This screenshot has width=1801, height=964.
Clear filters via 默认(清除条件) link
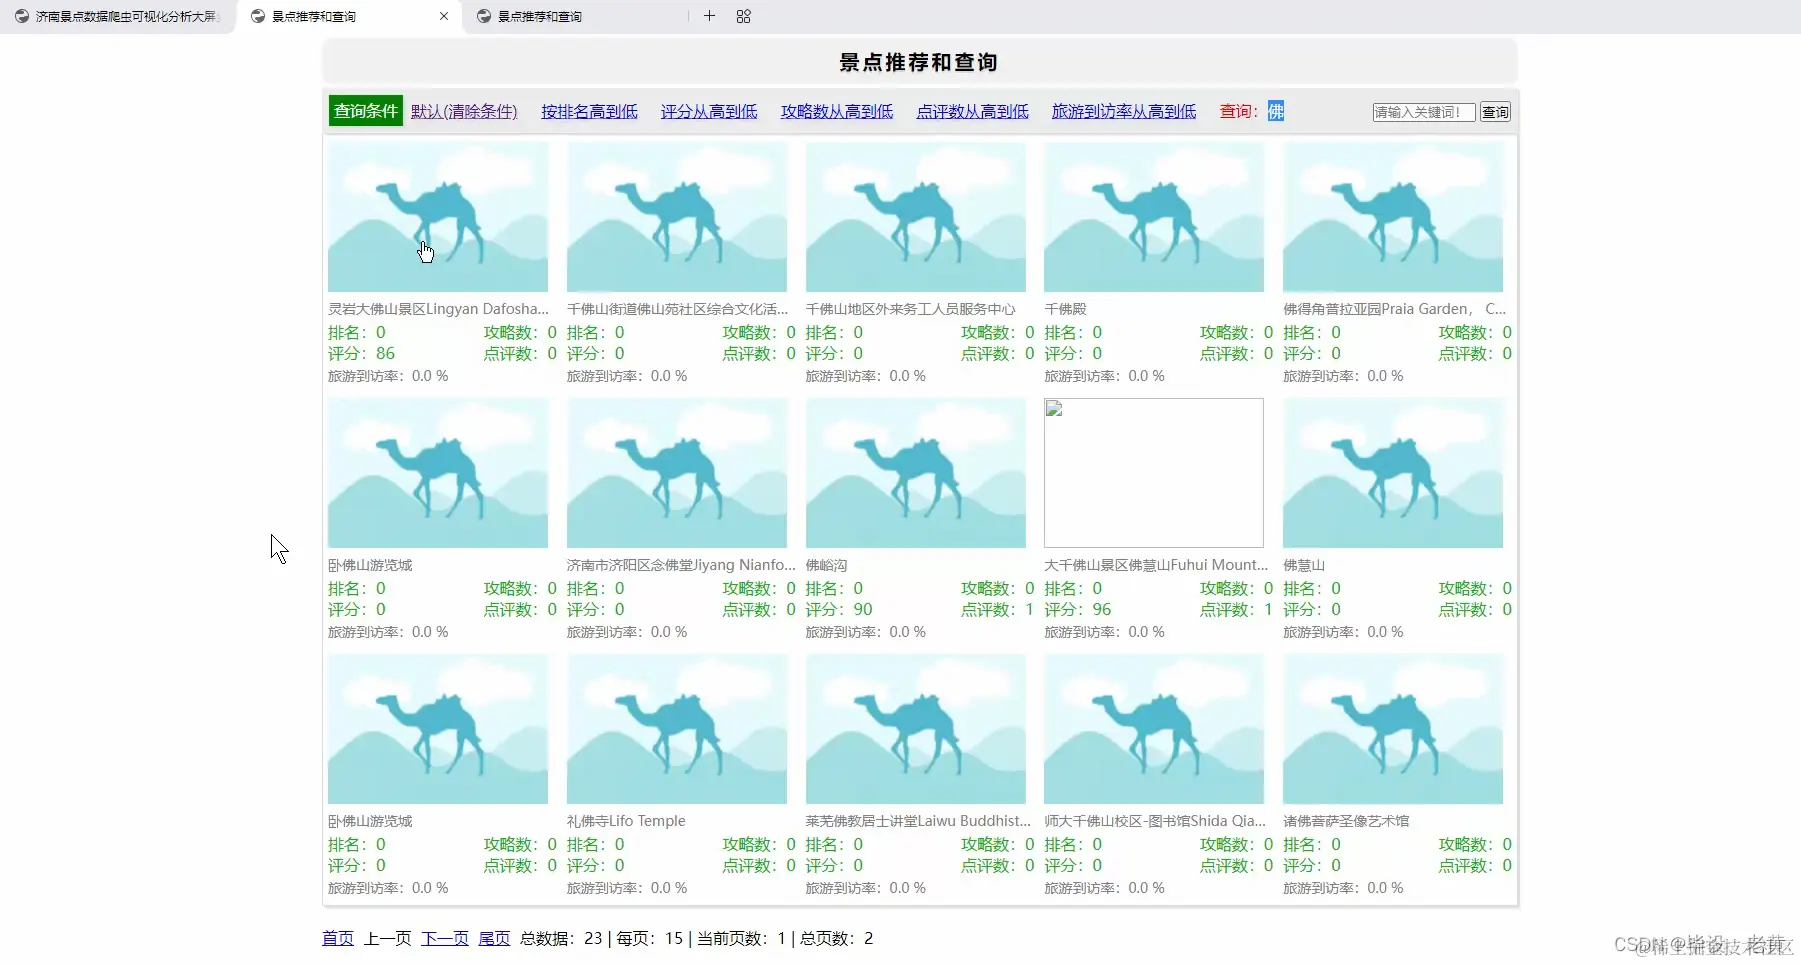point(463,111)
